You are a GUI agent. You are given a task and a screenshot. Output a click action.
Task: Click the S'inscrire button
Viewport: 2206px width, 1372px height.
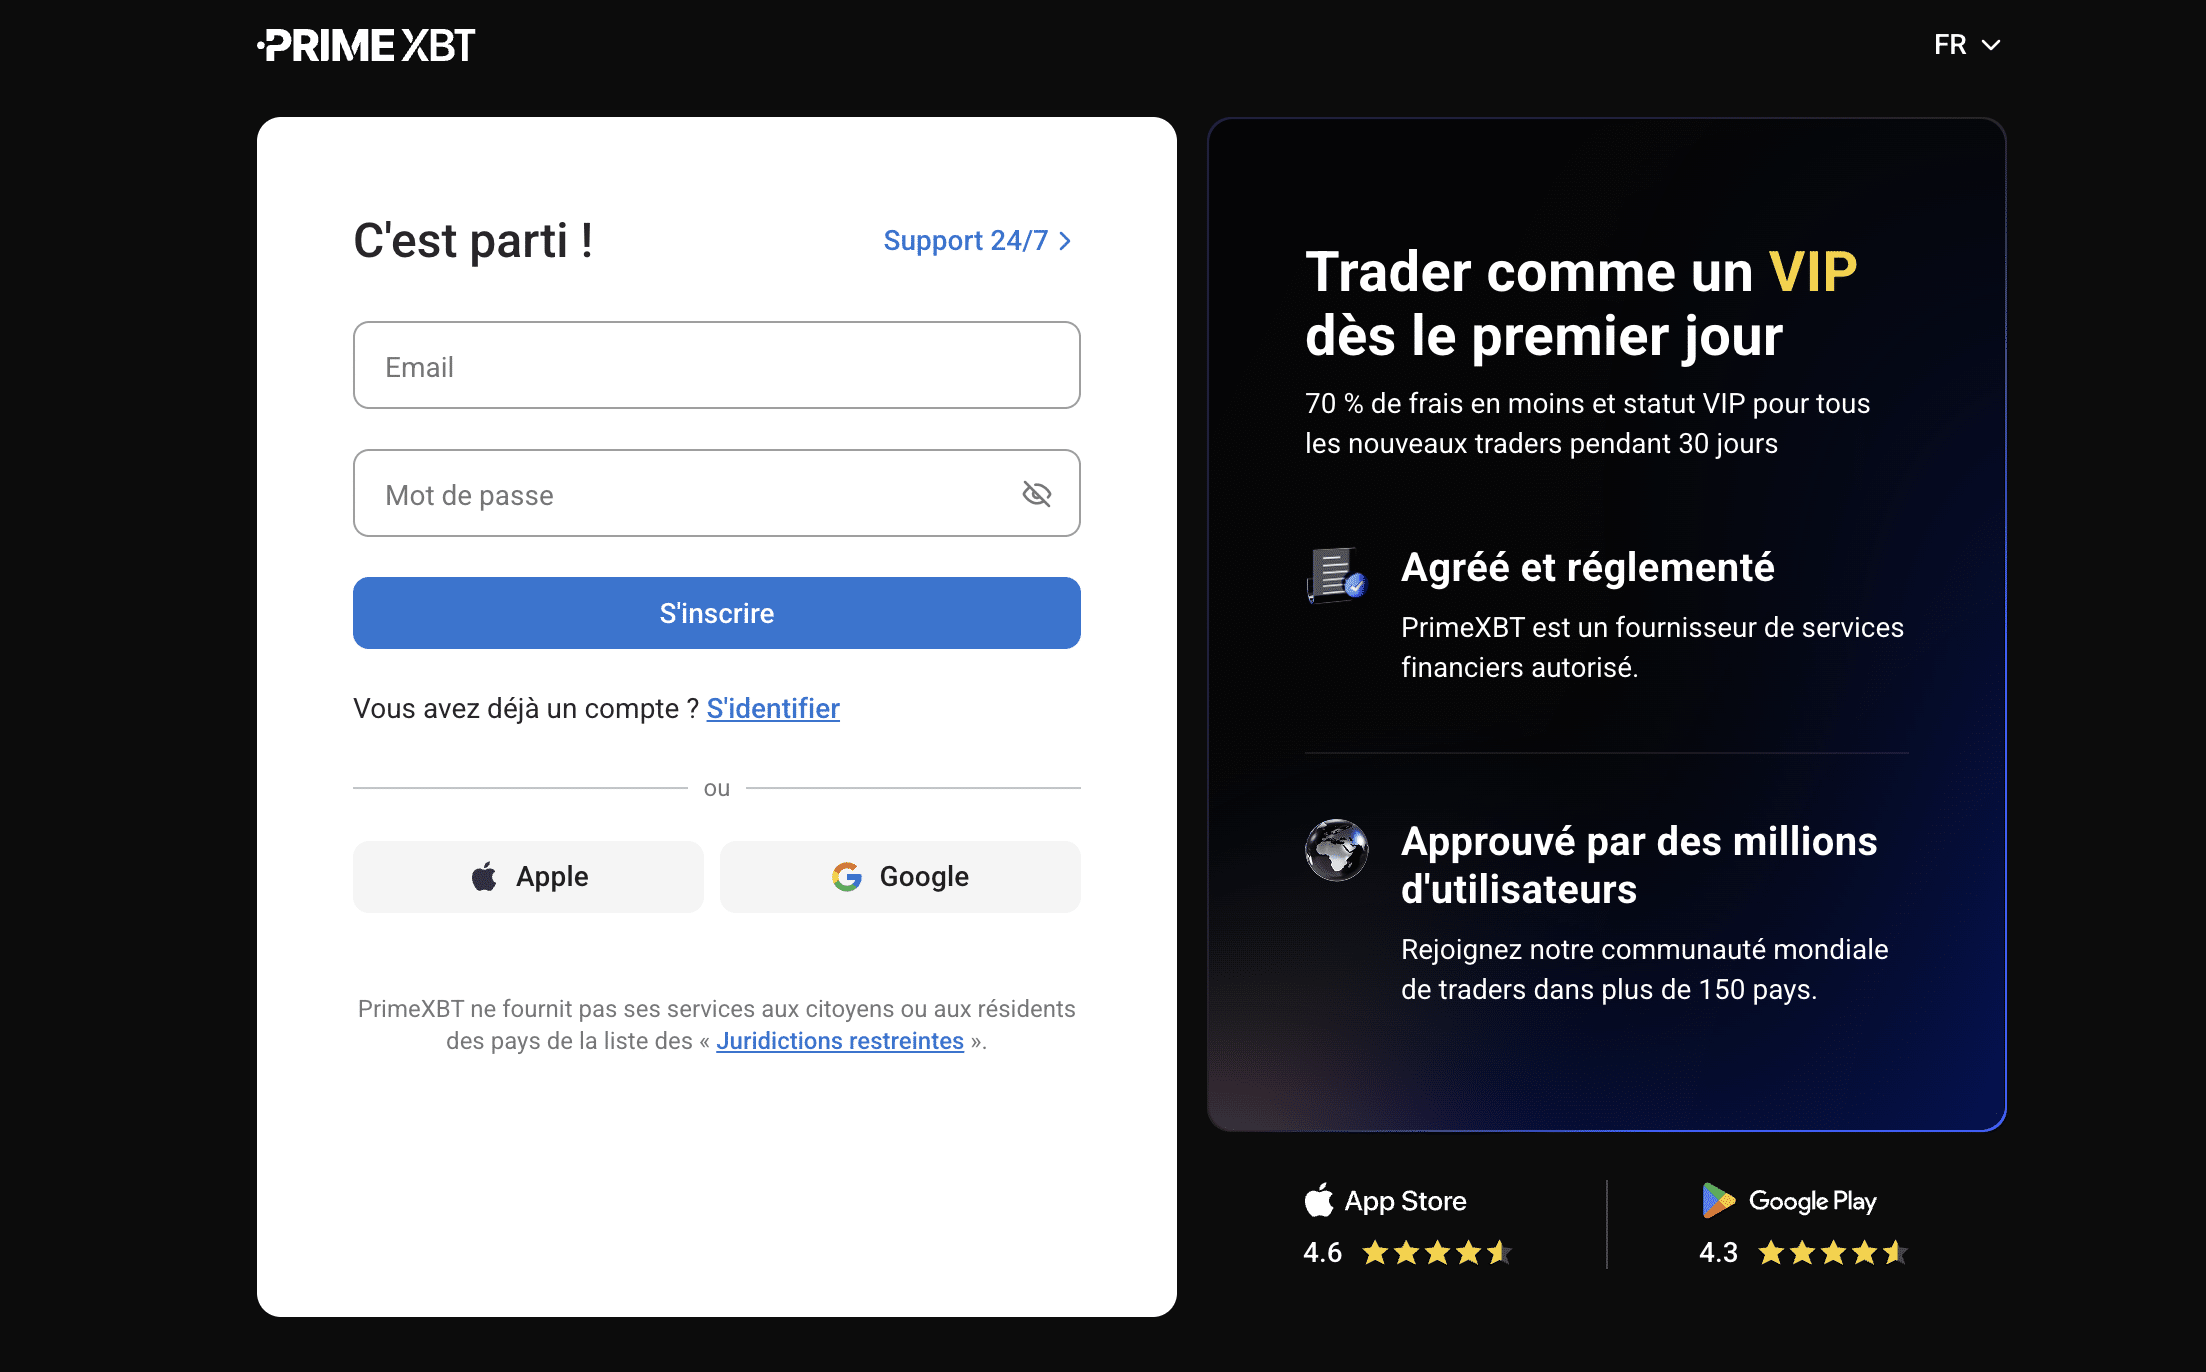click(716, 613)
